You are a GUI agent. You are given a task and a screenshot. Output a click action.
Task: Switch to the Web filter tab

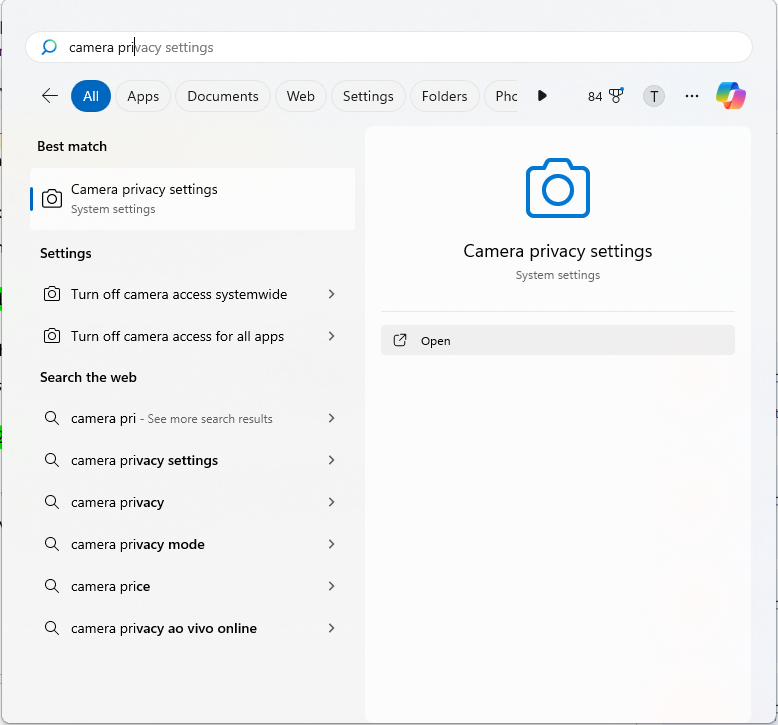pos(300,96)
